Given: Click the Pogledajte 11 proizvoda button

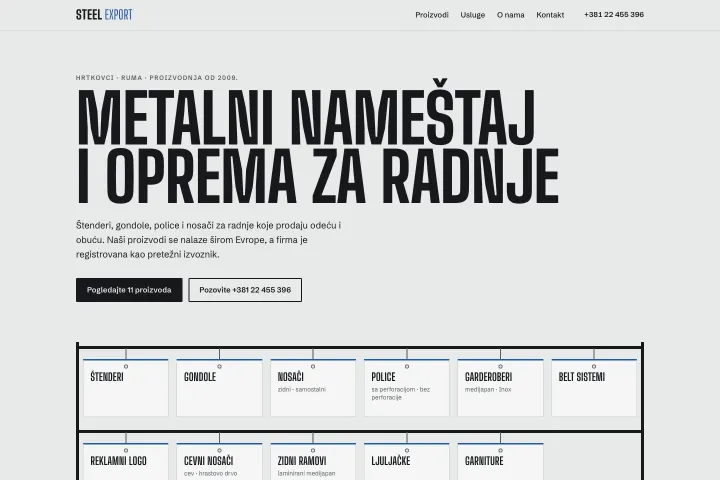Looking at the screenshot, I should (x=129, y=290).
